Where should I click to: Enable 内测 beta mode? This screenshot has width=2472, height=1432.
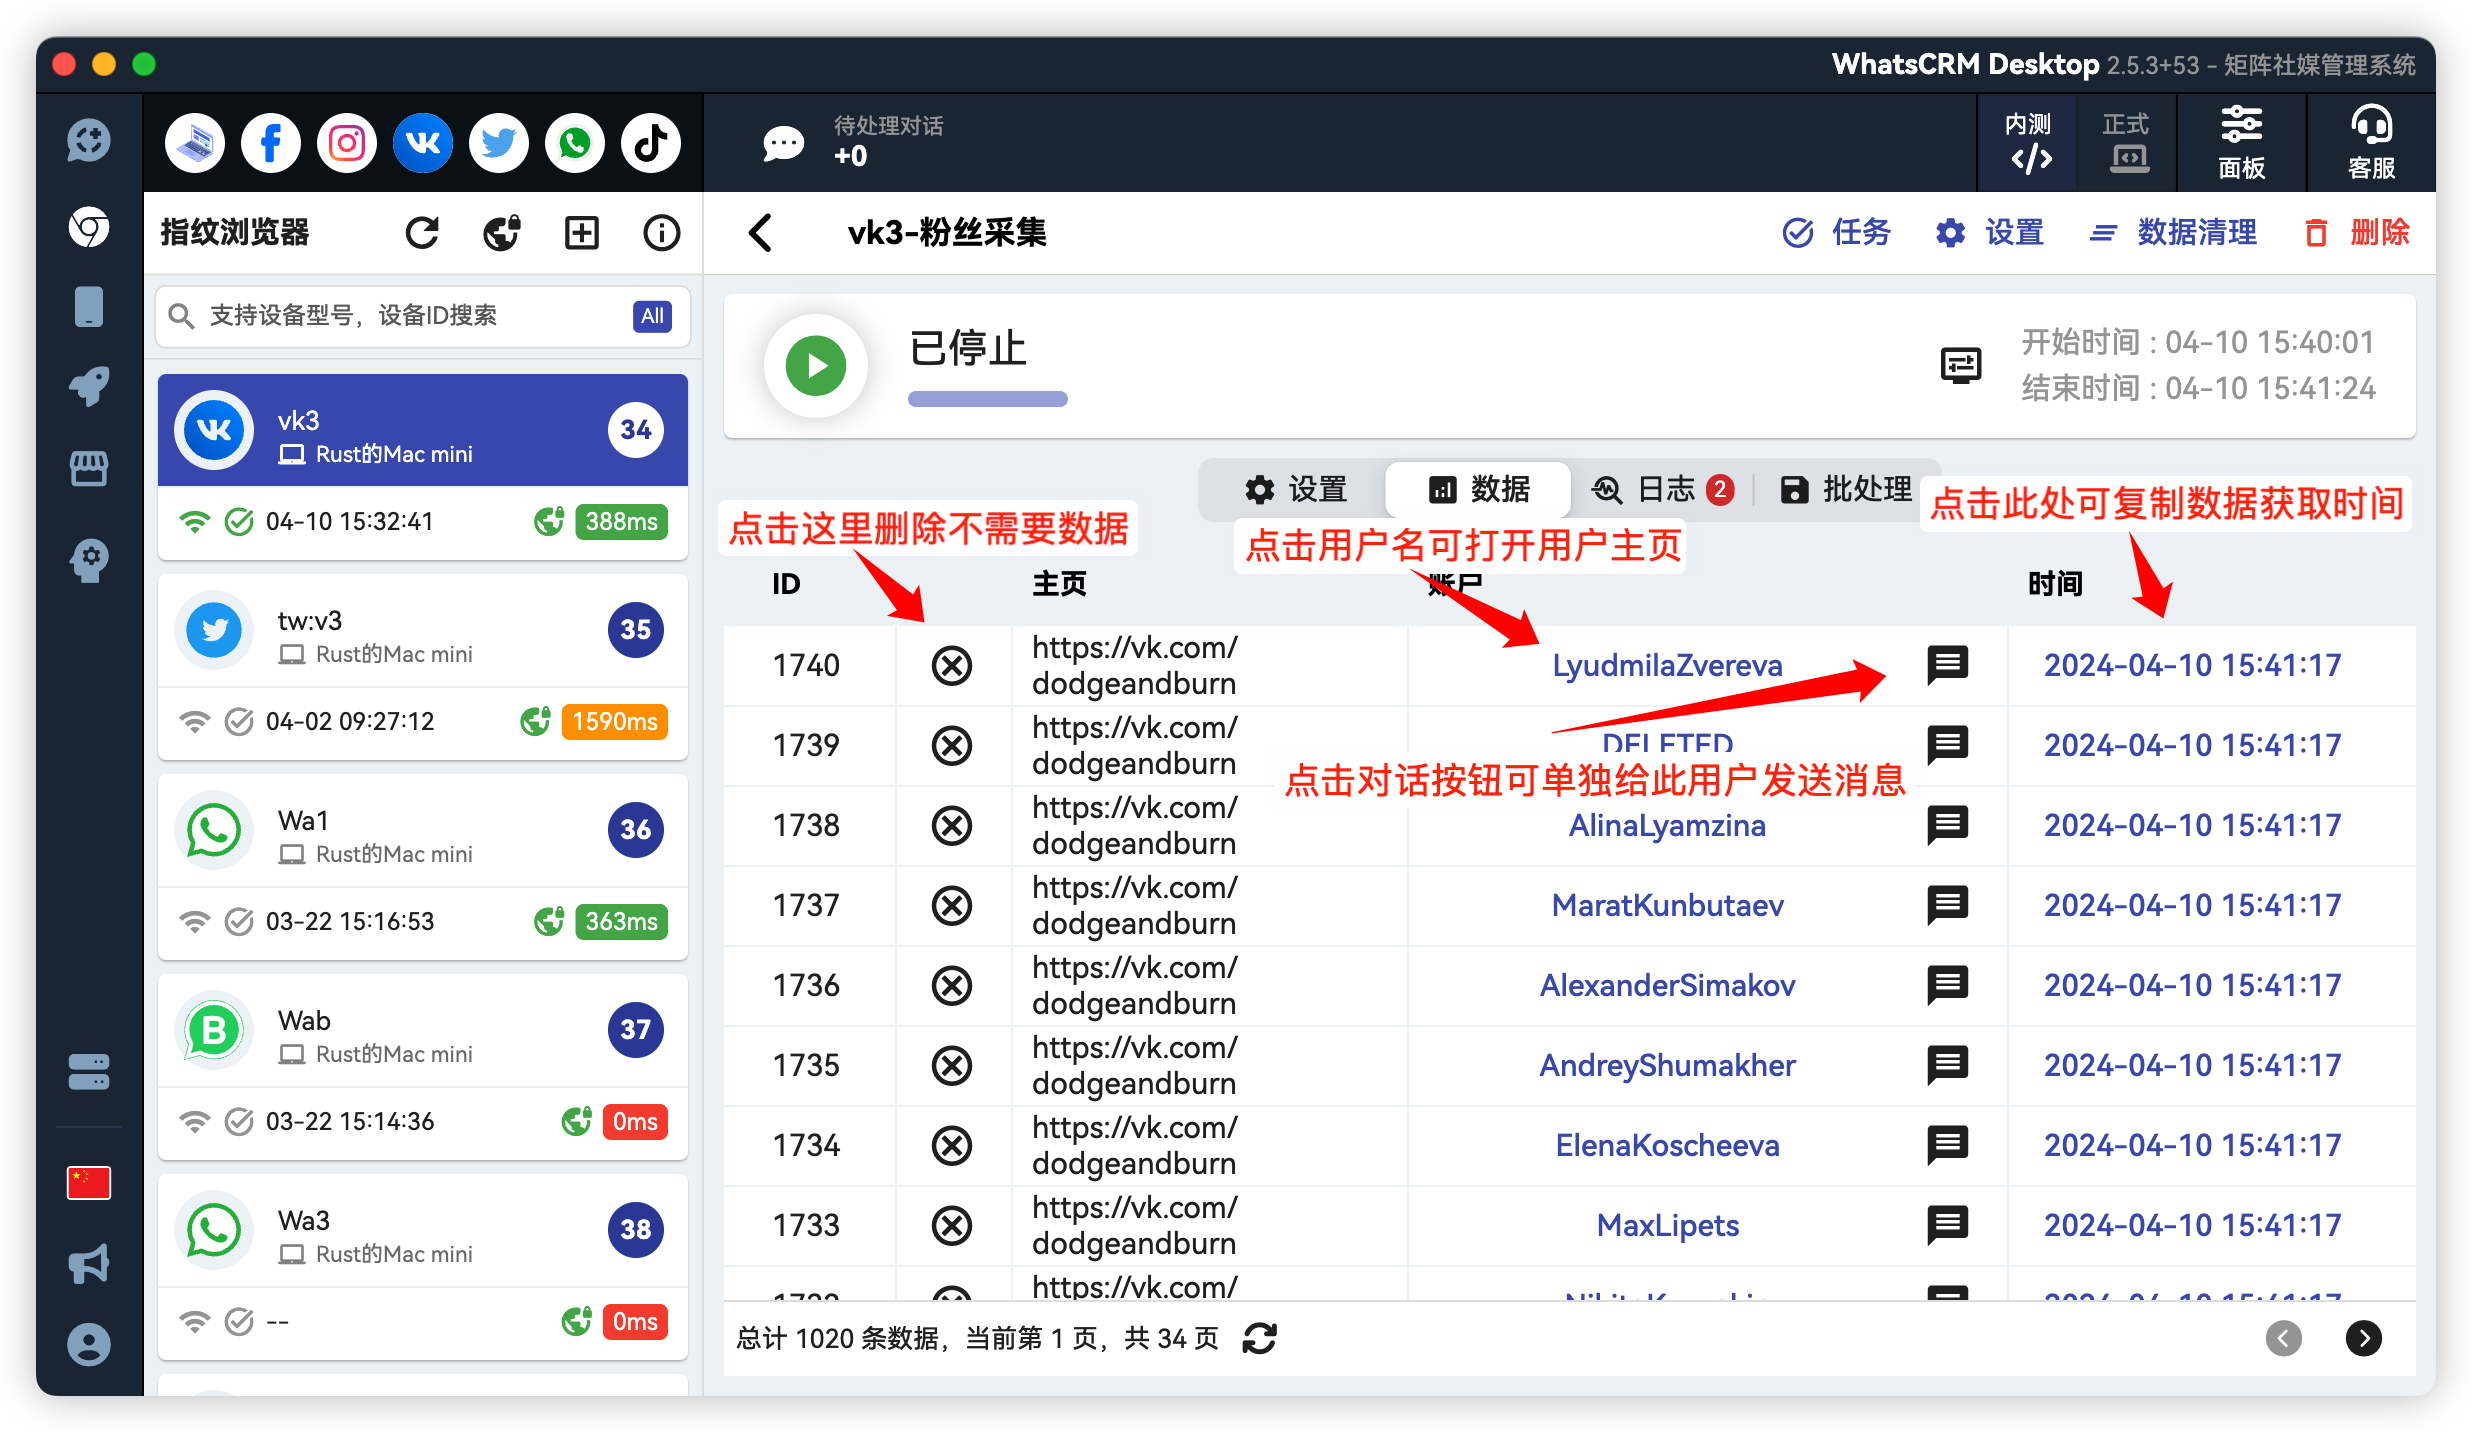2028,142
